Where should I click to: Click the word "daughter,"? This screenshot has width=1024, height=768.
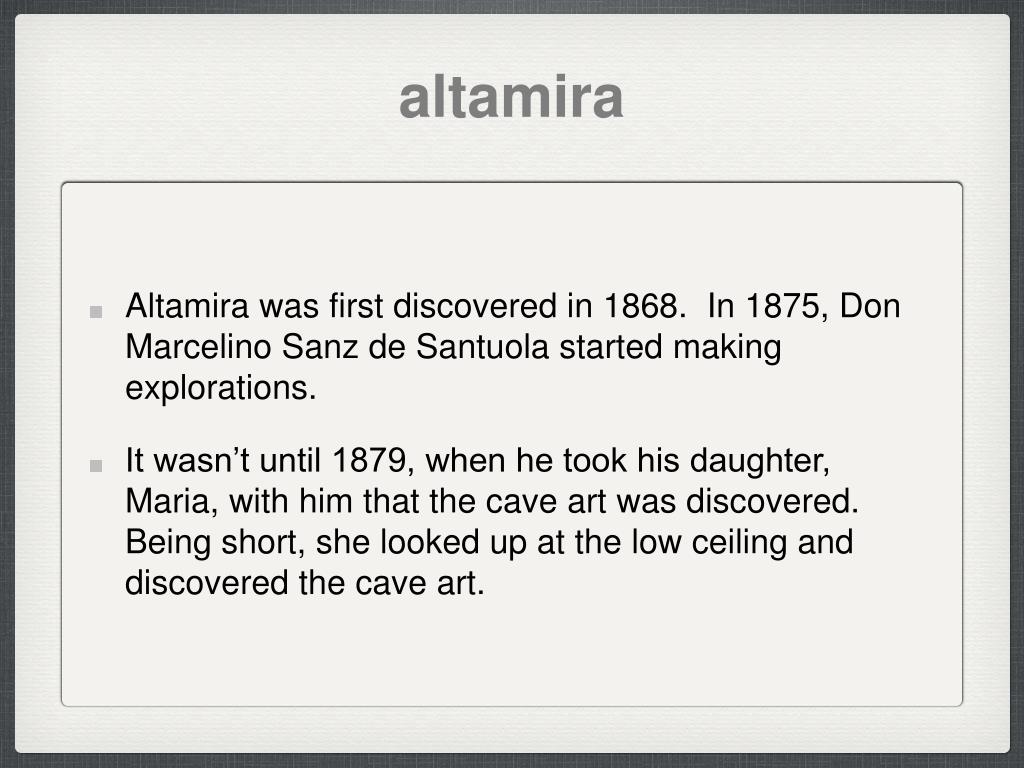pos(760,460)
